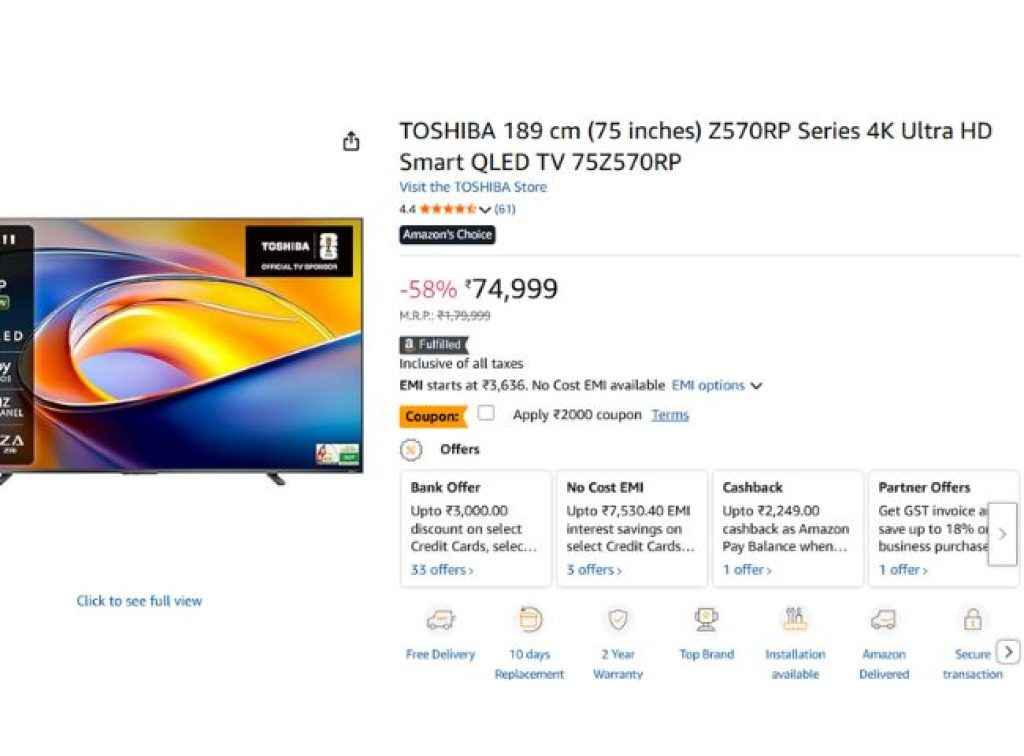
Task: Open the star rating breakdown dropdown
Action: (x=486, y=209)
